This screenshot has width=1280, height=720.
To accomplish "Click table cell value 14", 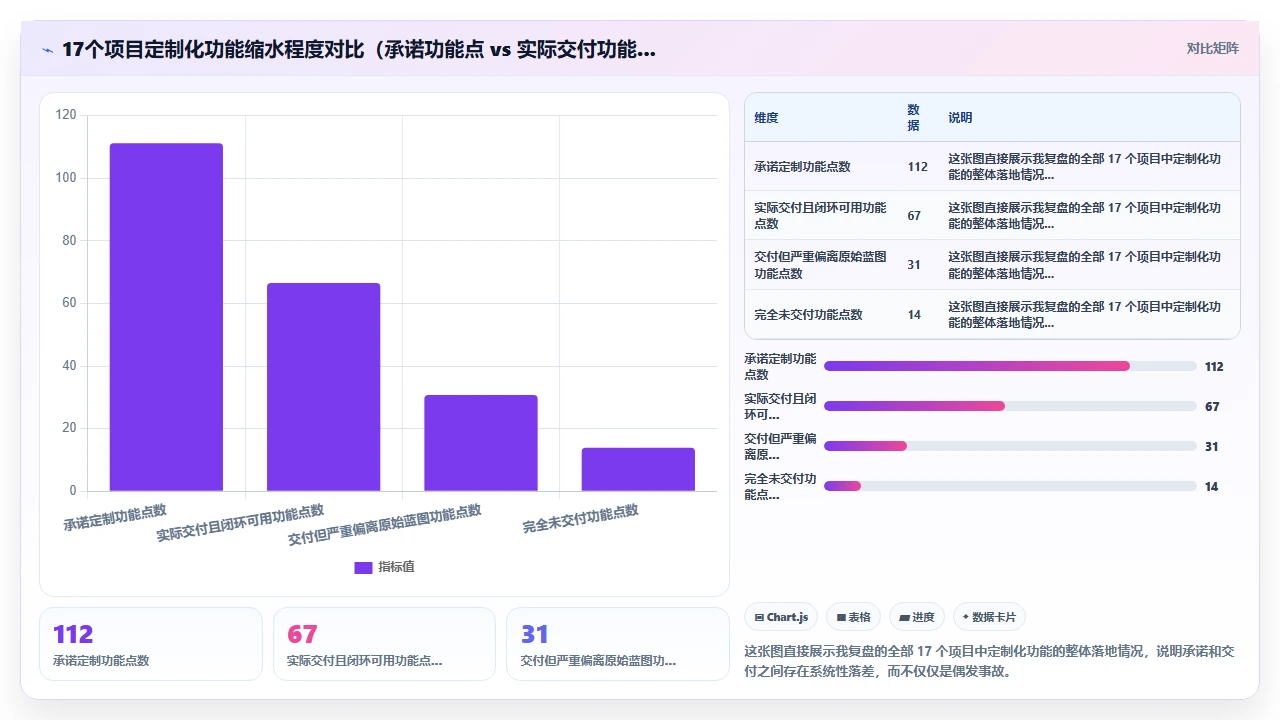I will 914,315.
